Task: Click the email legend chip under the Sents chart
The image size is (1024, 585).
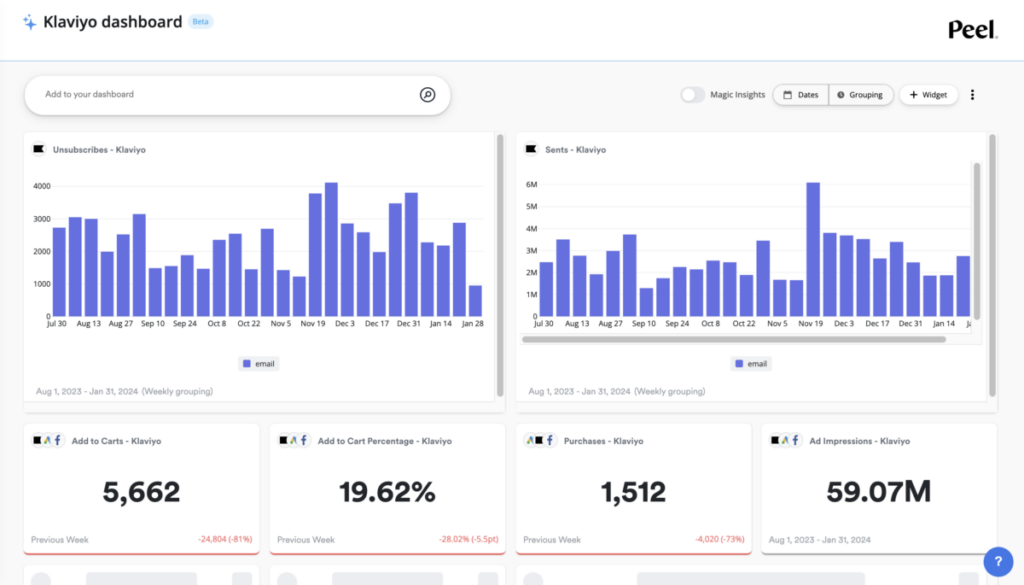Action: 750,363
